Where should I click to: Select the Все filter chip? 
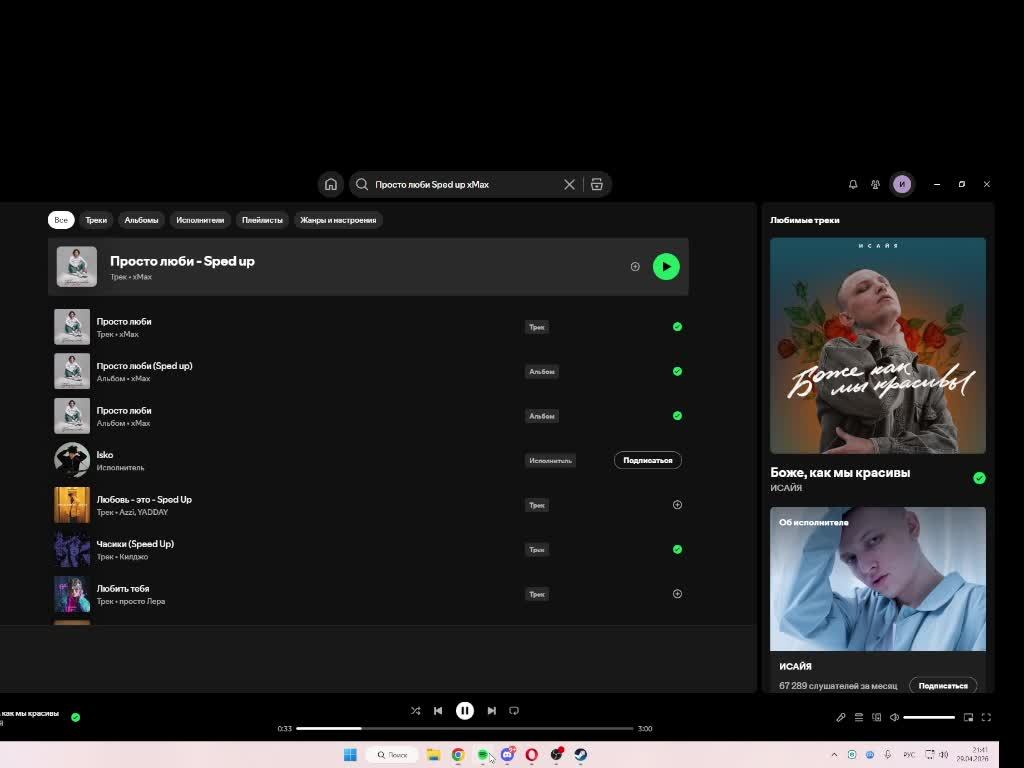[x=61, y=220]
